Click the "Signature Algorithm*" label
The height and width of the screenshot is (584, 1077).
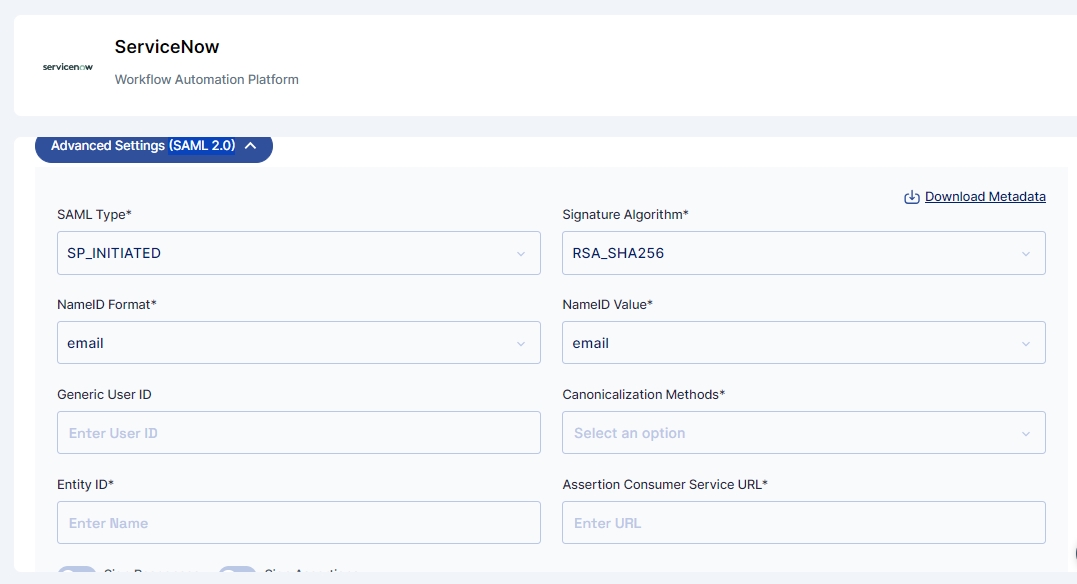[625, 214]
